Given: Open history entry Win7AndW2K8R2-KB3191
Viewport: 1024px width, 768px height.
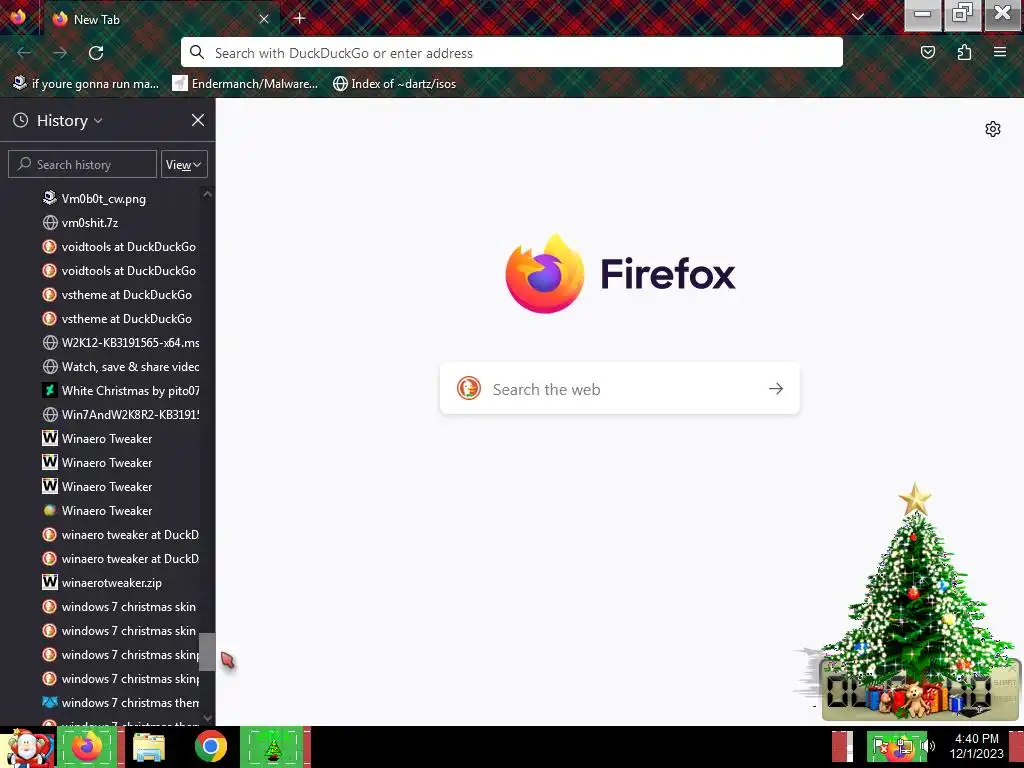Looking at the screenshot, I should click(x=120, y=415).
